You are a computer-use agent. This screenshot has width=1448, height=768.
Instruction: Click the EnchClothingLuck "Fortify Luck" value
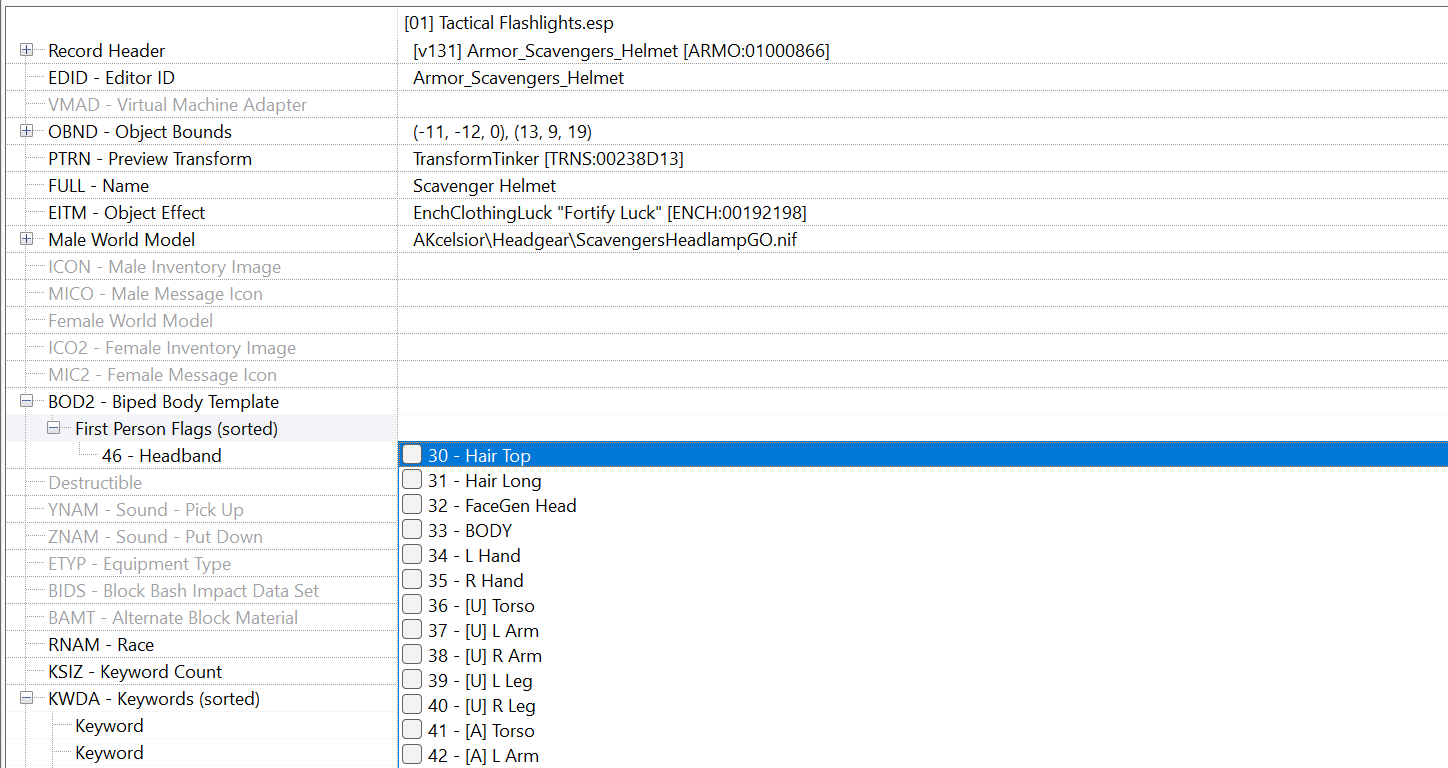pos(609,212)
